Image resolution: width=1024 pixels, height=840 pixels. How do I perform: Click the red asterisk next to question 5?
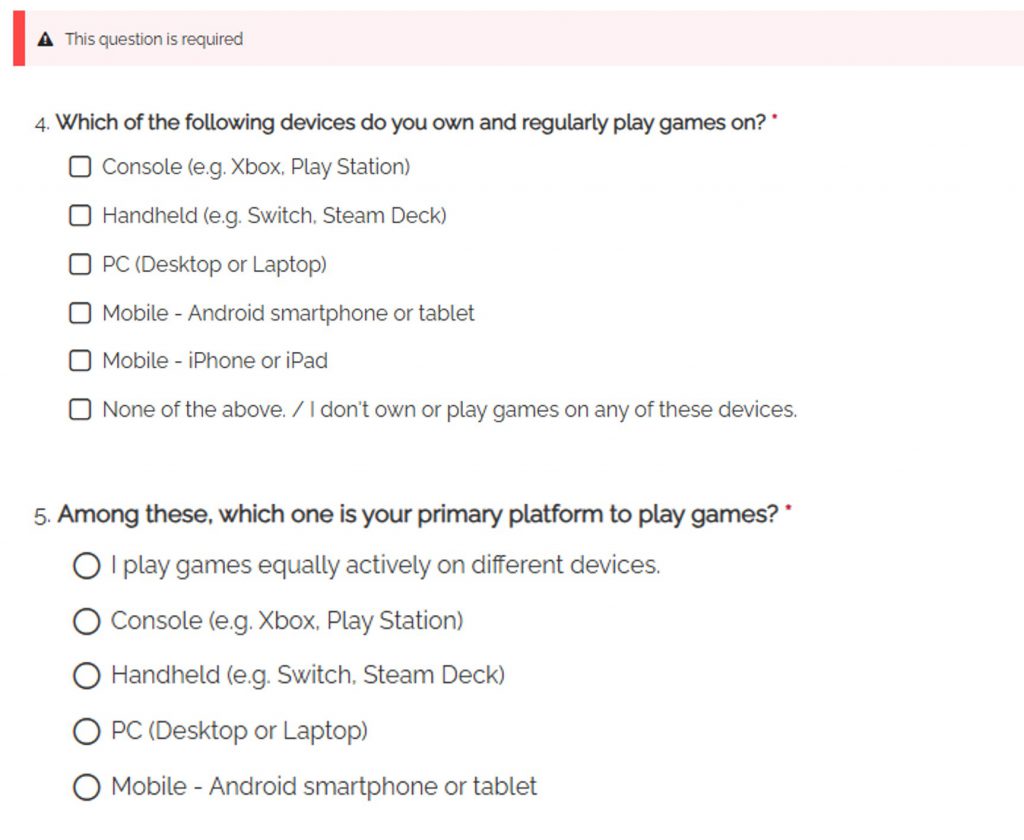788,511
